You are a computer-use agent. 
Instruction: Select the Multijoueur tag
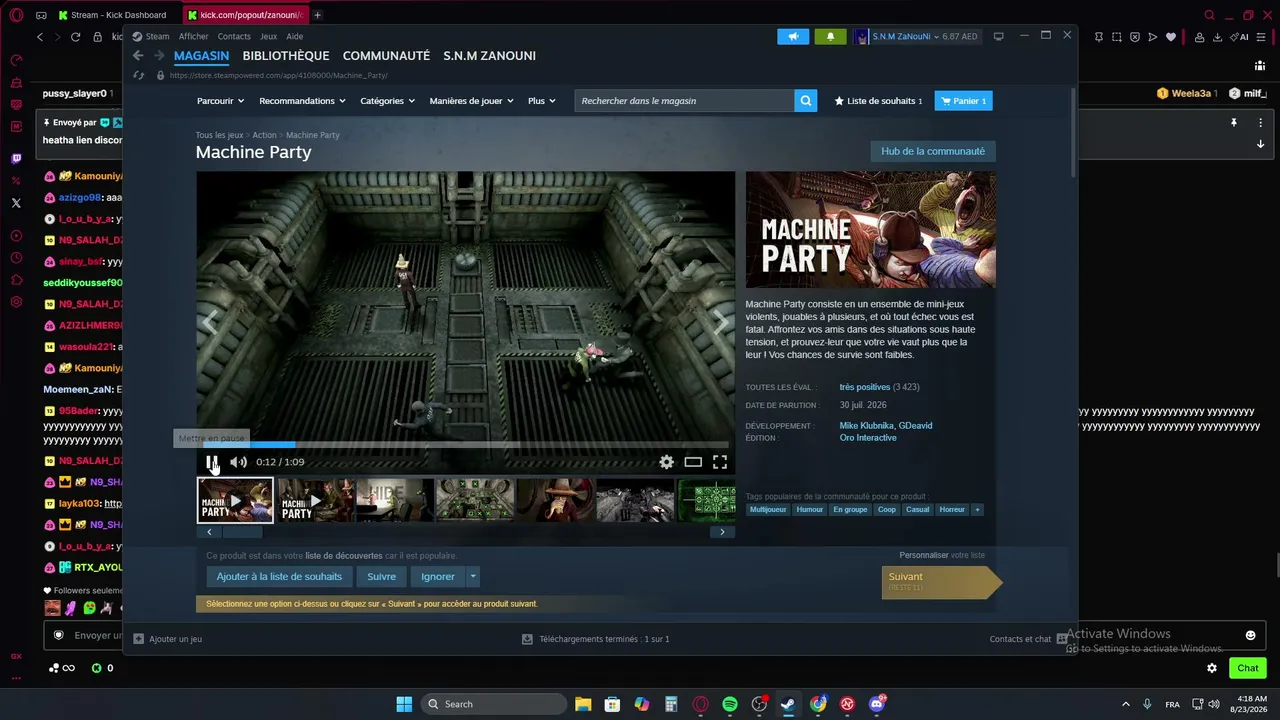(768, 510)
